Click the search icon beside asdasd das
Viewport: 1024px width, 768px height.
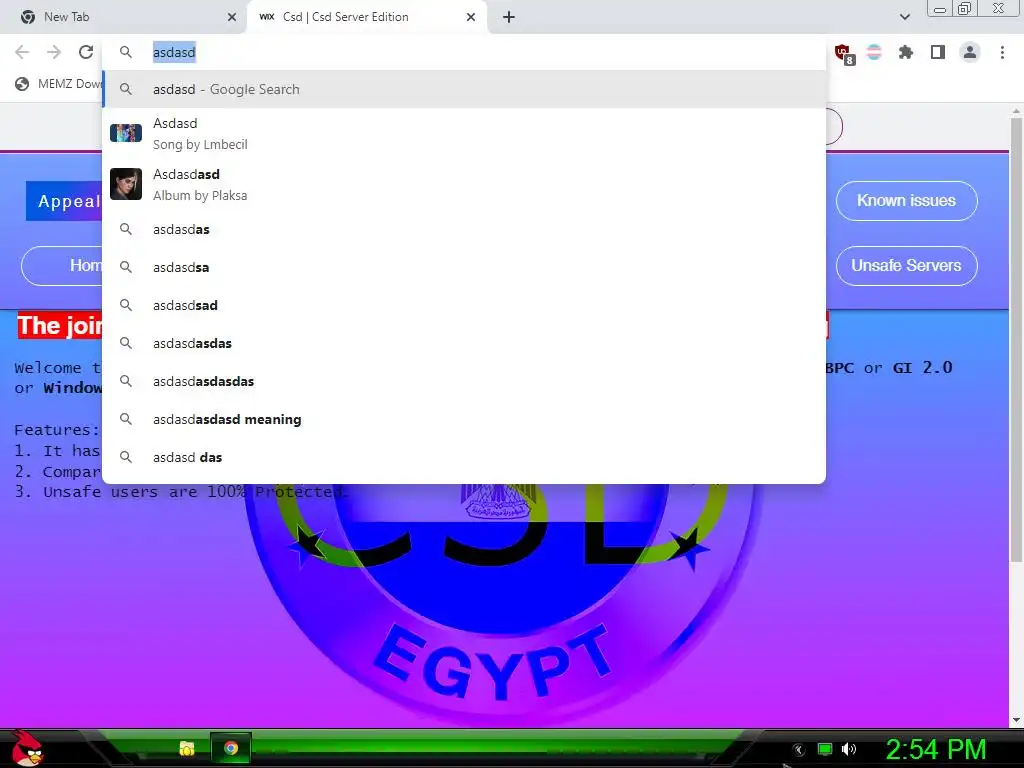126,457
